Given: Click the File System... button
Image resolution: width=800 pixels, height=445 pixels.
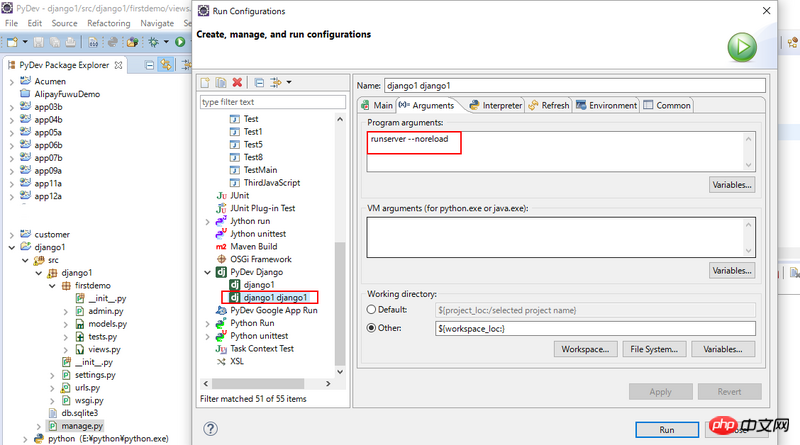Looking at the screenshot, I should point(654,349).
